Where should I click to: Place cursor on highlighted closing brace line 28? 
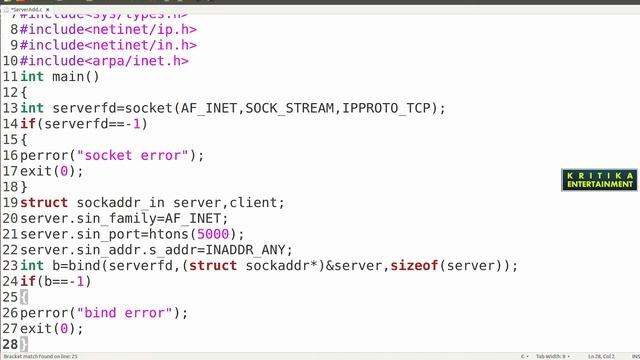pyautogui.click(x=24, y=344)
